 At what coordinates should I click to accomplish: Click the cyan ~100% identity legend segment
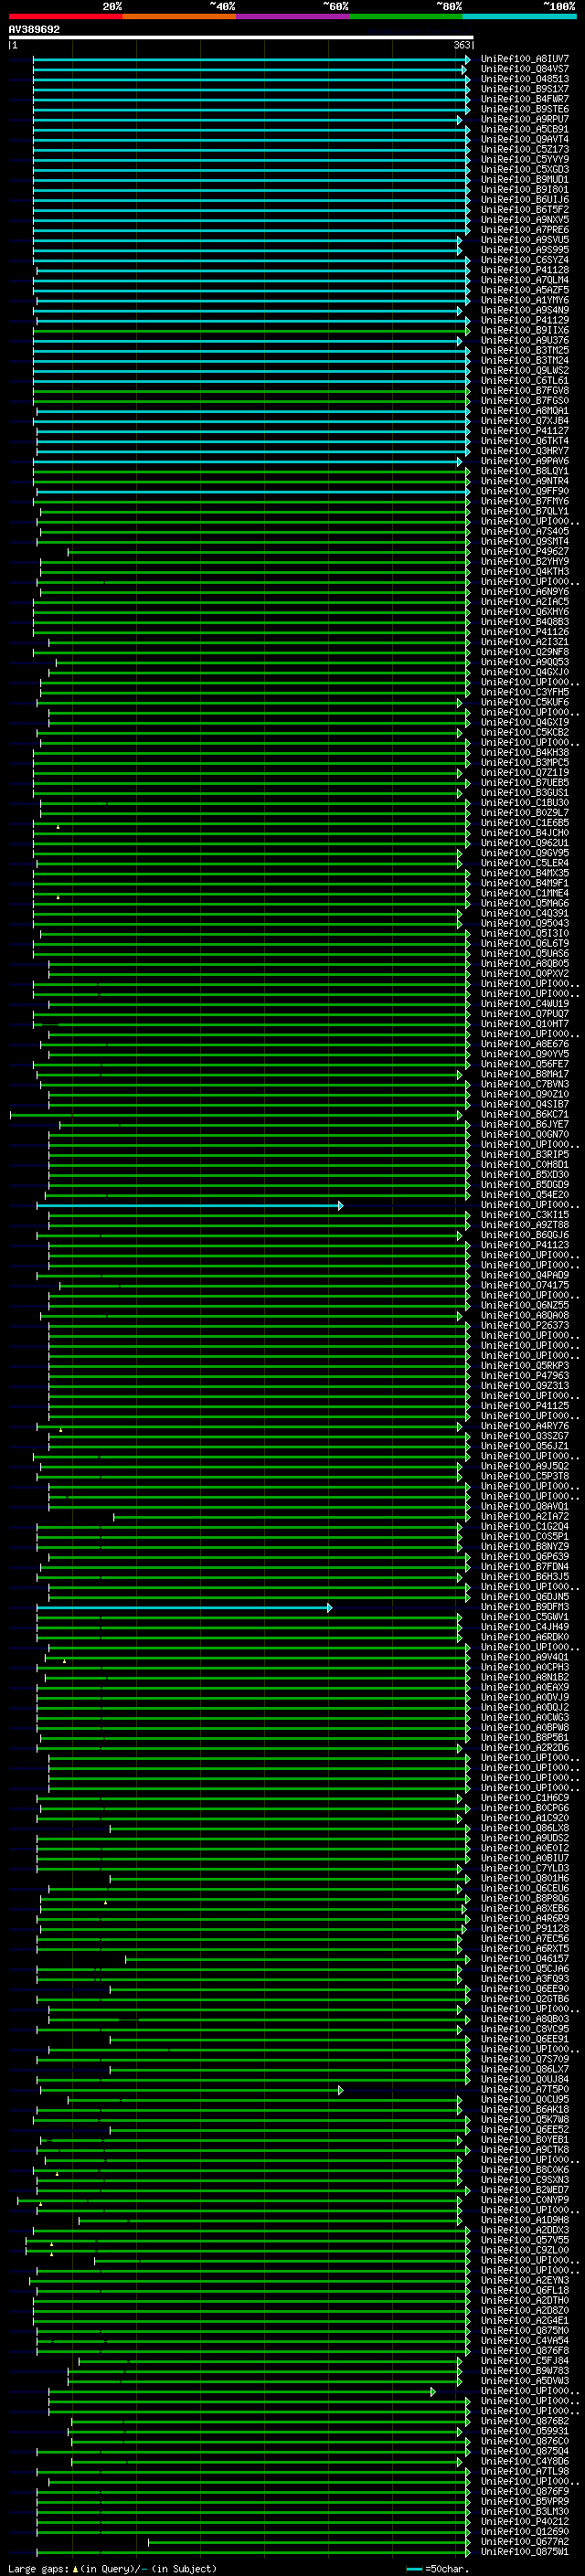pos(519,16)
